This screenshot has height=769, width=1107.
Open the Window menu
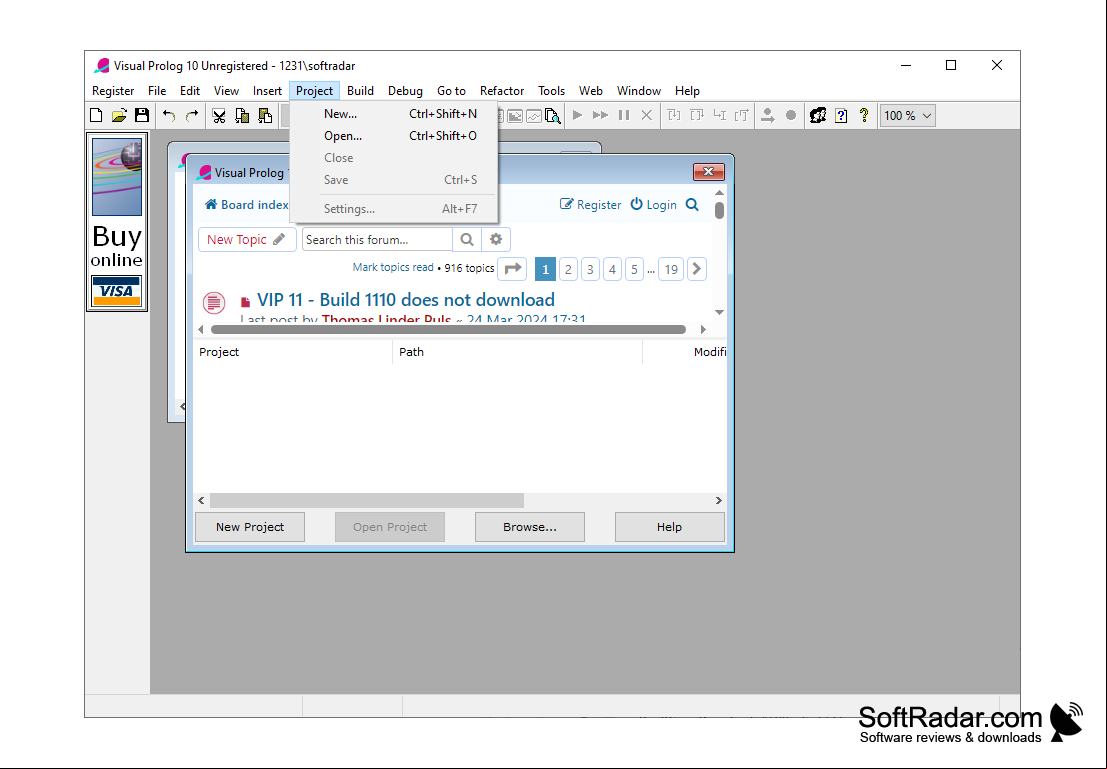639,90
